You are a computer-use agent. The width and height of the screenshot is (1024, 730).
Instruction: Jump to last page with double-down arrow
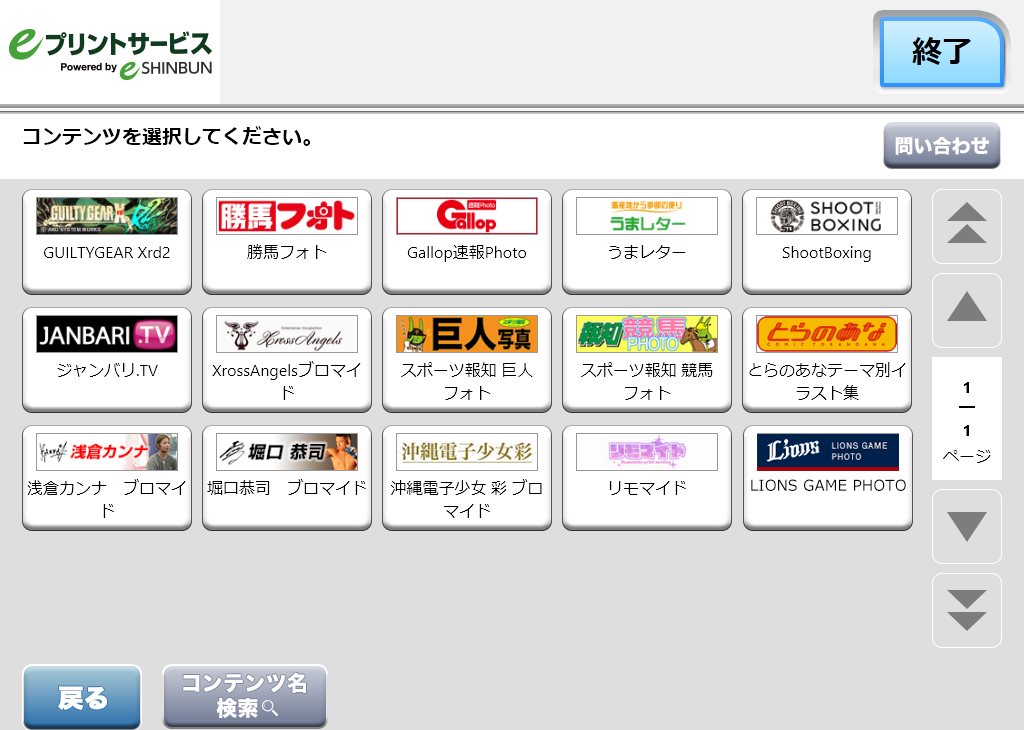[x=967, y=611]
